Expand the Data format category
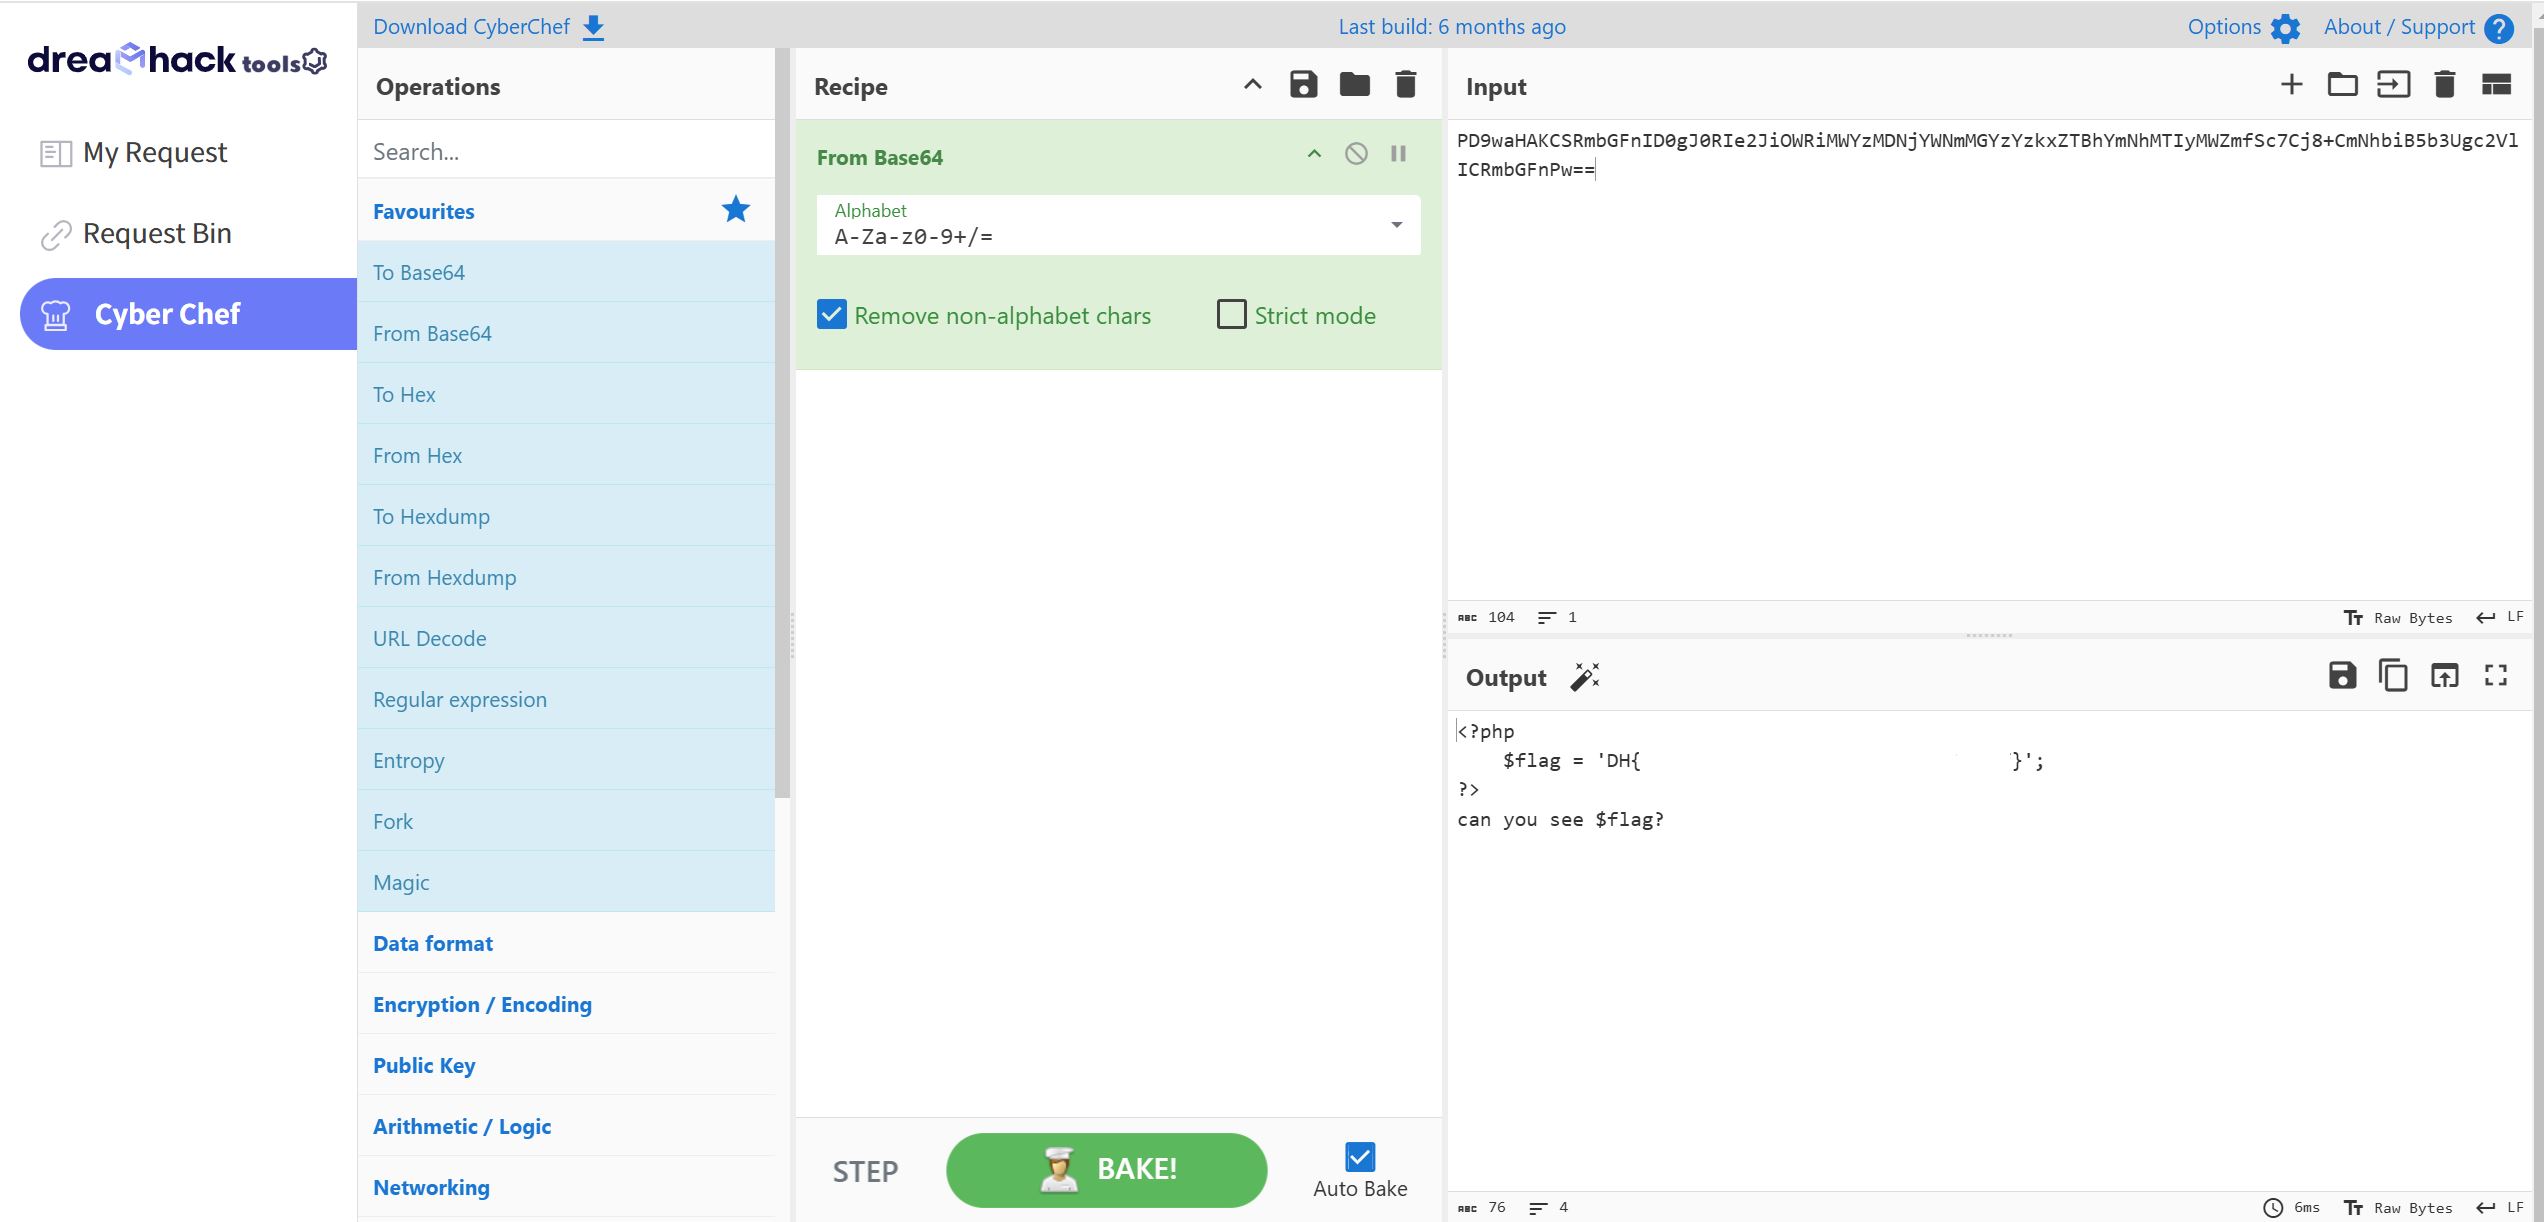This screenshot has height=1222, width=2544. coord(433,943)
